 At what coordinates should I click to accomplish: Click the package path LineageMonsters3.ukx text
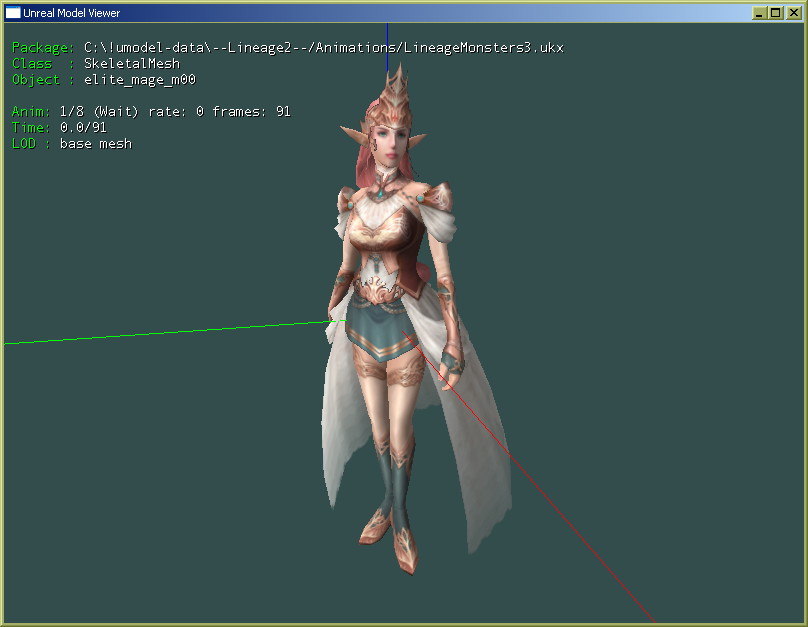324,47
